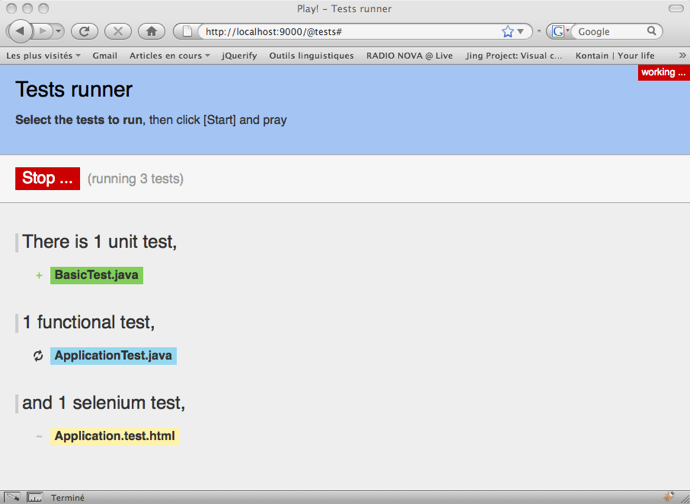This screenshot has height=504, width=690.
Task: Expand BasicTest.java results with plus sign
Action: pyautogui.click(x=39, y=275)
